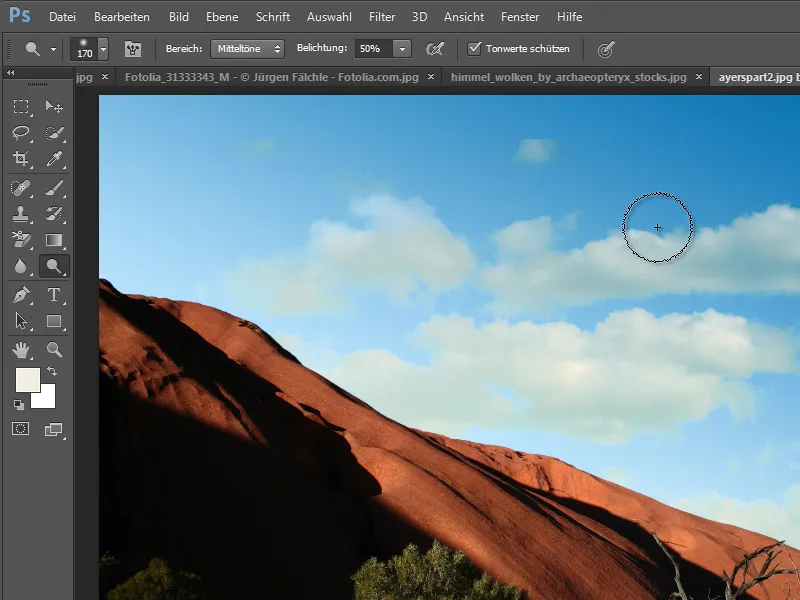Swap foreground and background colors

[52, 371]
